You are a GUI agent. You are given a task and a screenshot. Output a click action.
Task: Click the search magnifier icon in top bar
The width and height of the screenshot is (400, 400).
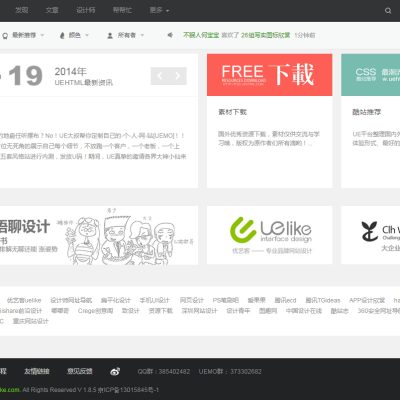(388, 11)
